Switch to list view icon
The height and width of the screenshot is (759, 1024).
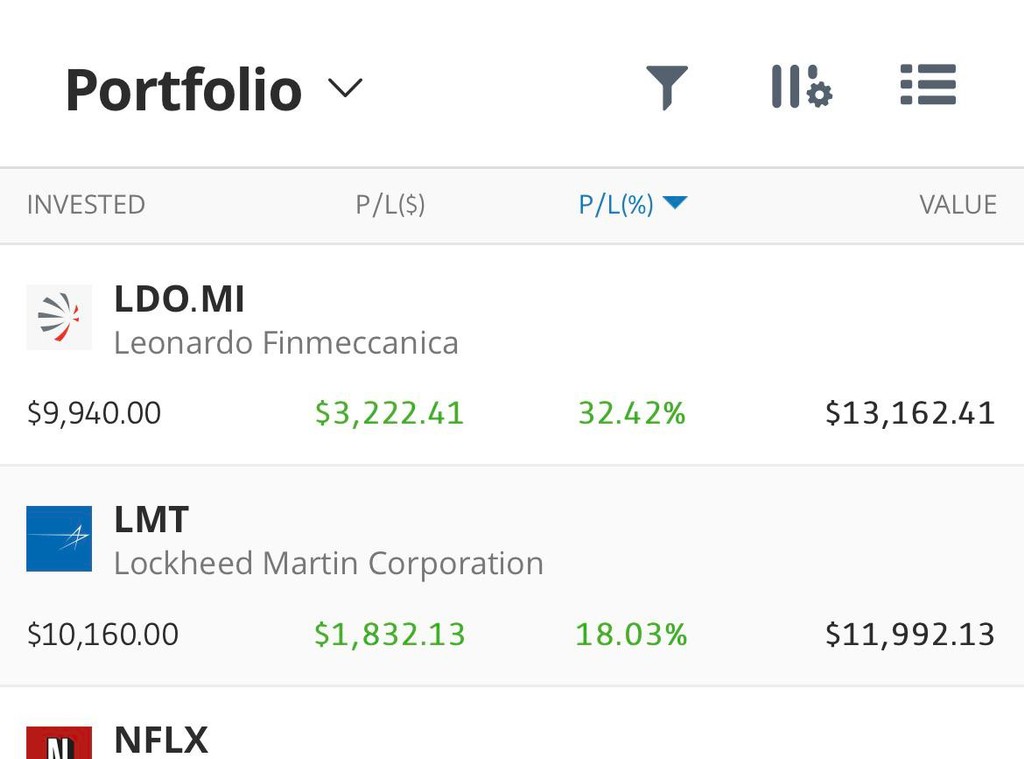pos(928,86)
